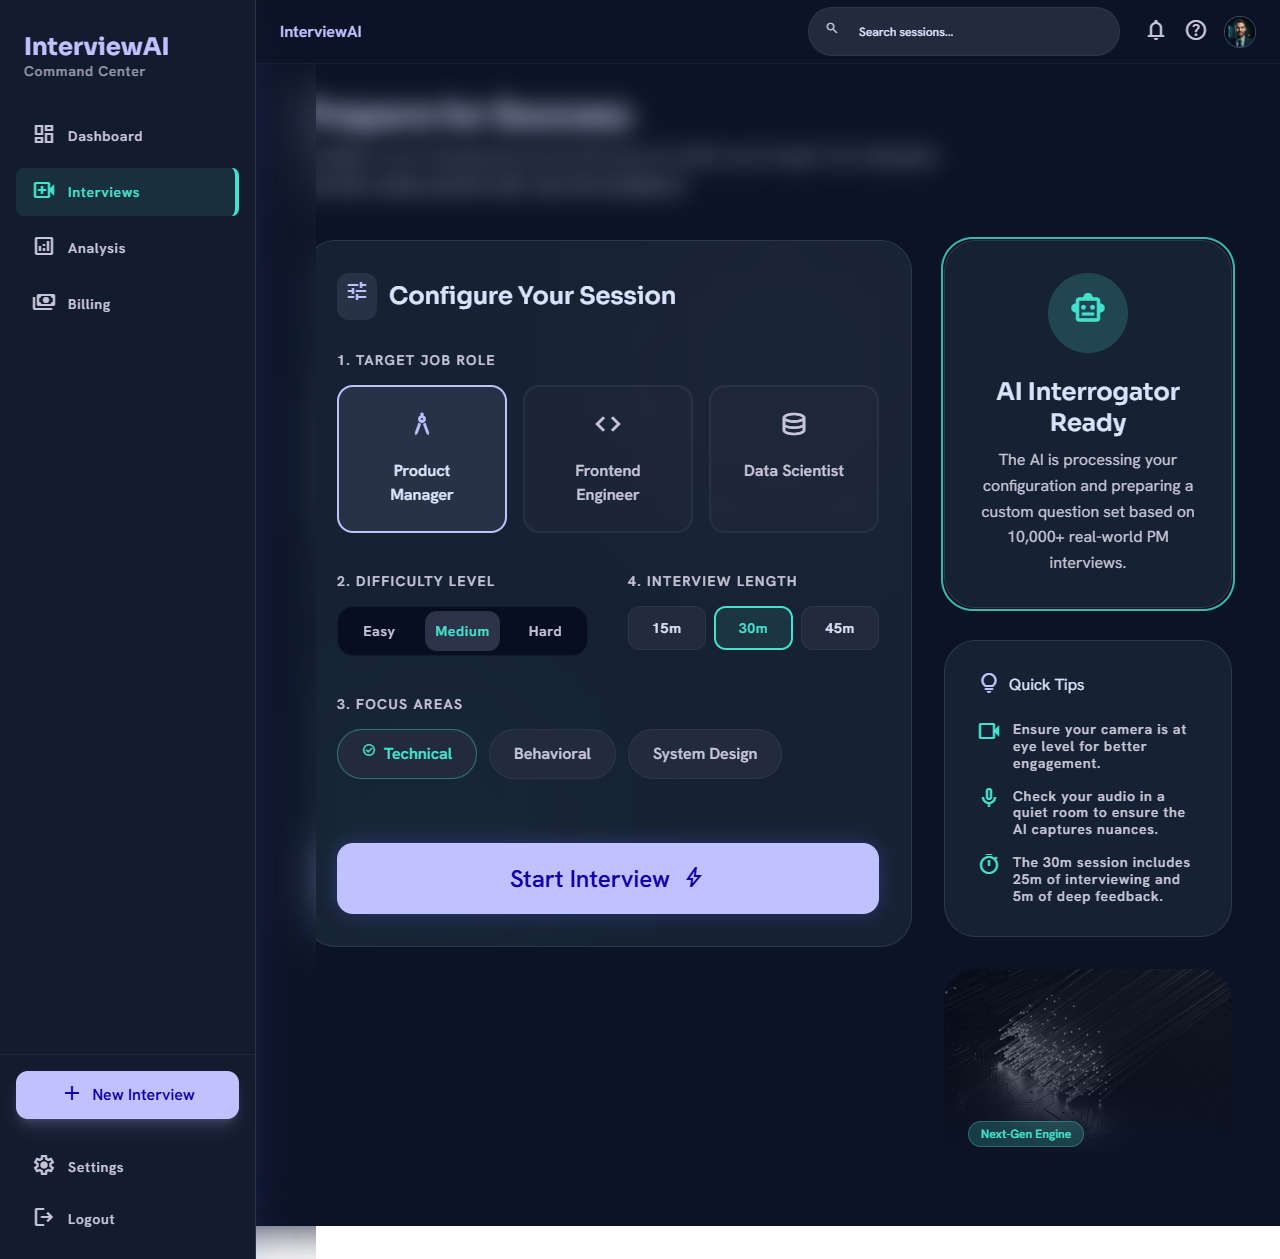The height and width of the screenshot is (1259, 1280).
Task: Click the Product Manager compass icon
Action: [x=422, y=424]
